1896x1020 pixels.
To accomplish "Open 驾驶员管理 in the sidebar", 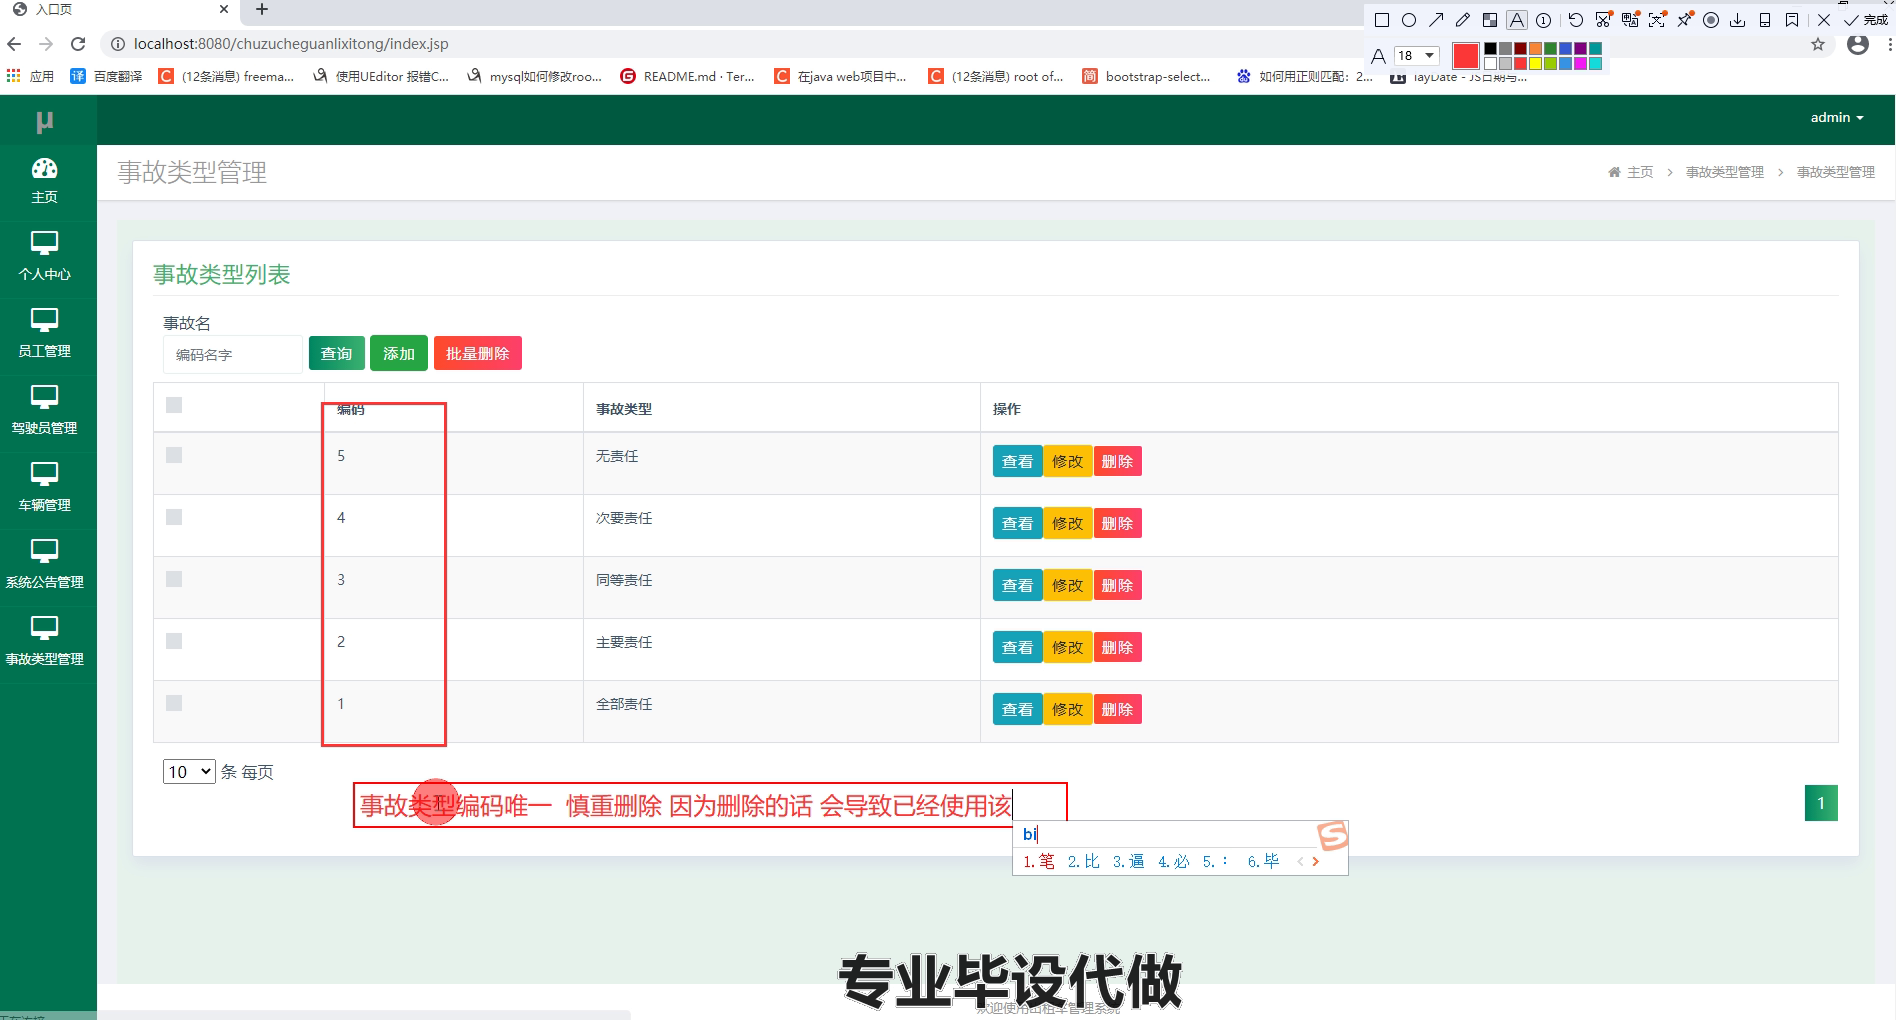I will [44, 412].
